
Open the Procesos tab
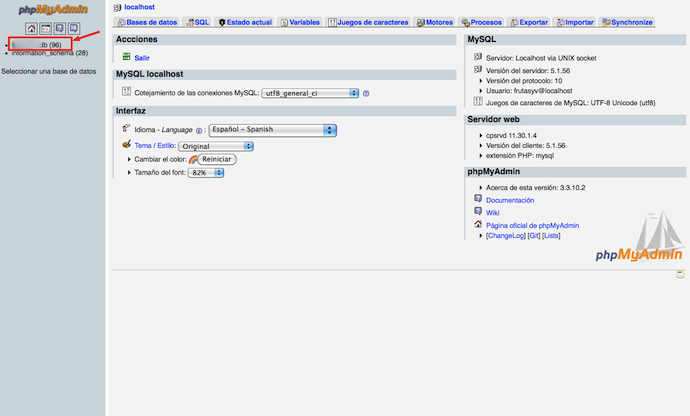tap(481, 22)
